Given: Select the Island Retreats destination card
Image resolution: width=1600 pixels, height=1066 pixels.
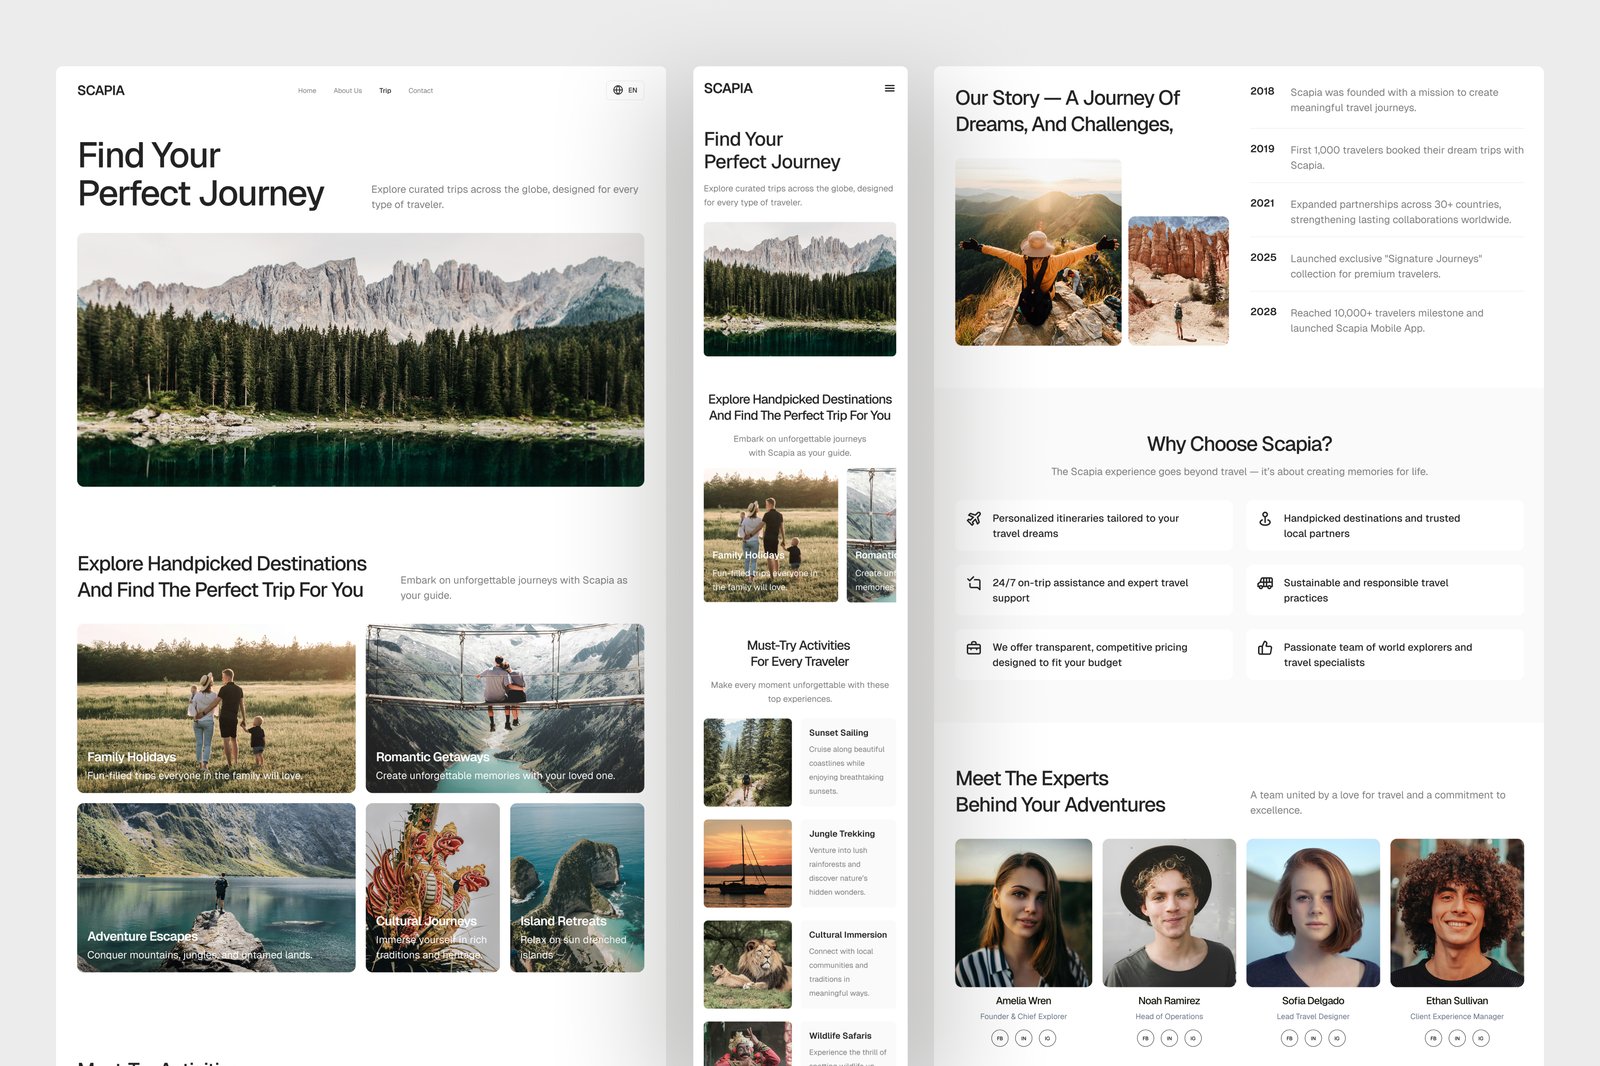Looking at the screenshot, I should pyautogui.click(x=577, y=887).
